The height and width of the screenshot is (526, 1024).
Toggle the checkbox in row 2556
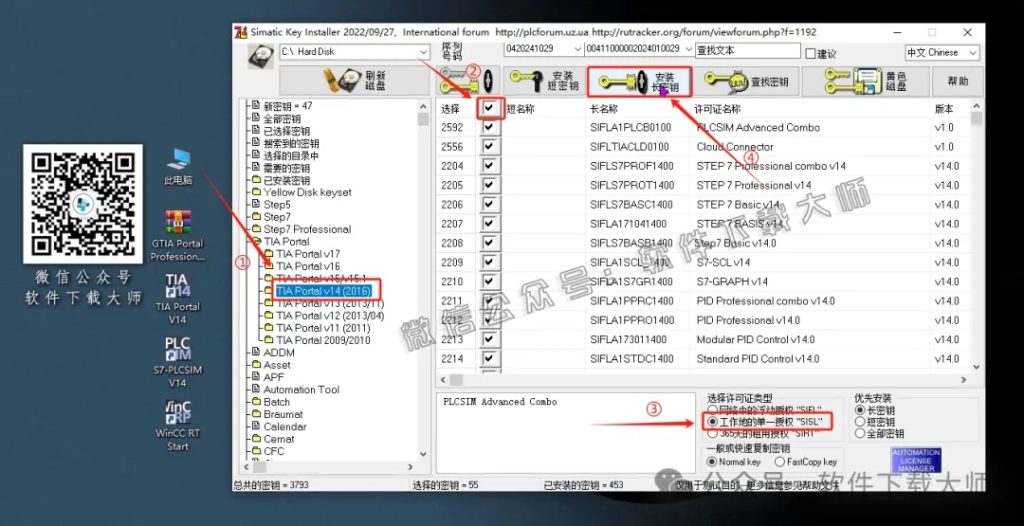pyautogui.click(x=489, y=147)
